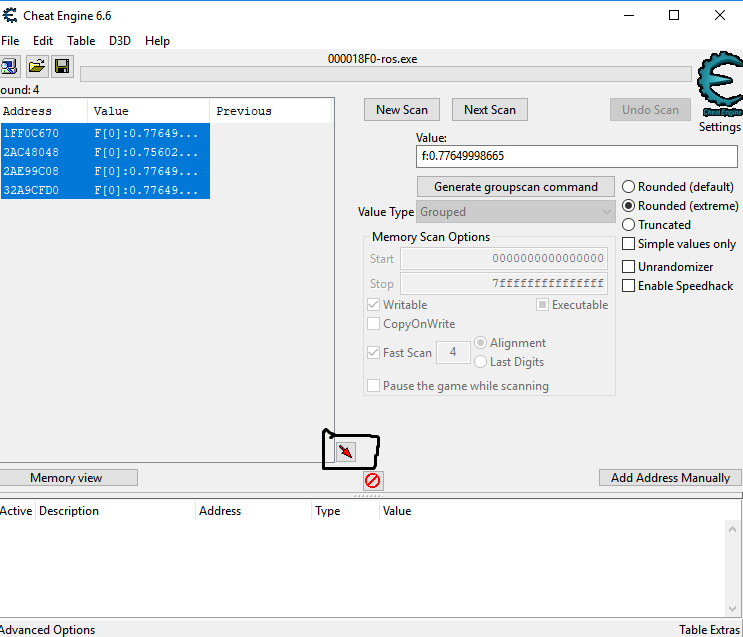The width and height of the screenshot is (743, 637).
Task: Click the Cheat Engine logo above Settings
Action: (x=720, y=84)
